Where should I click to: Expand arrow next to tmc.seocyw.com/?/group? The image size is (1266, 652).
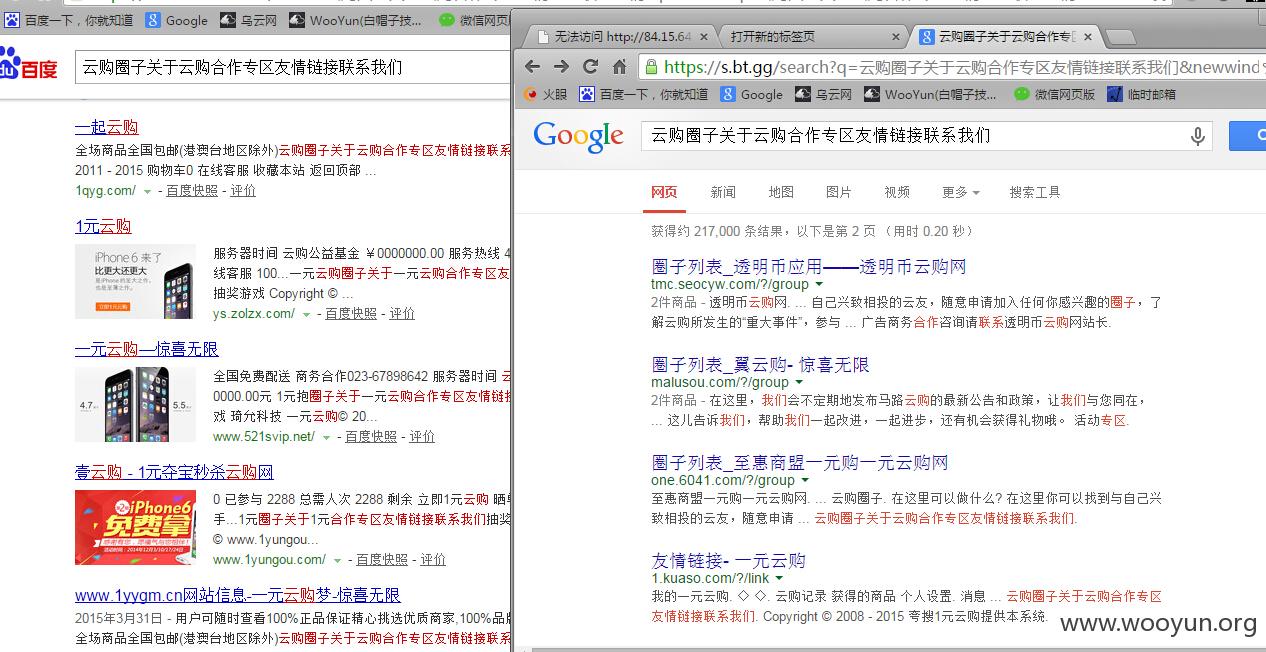coord(819,285)
